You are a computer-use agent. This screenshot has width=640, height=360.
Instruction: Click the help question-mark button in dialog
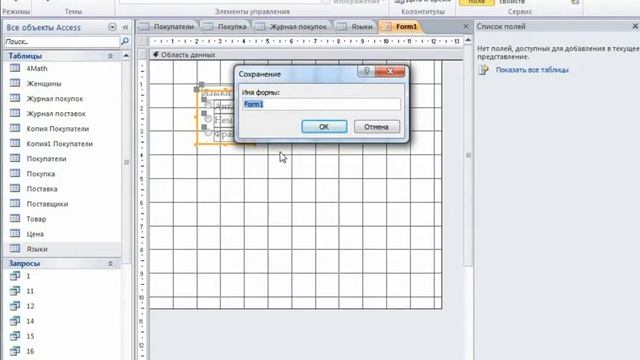(366, 71)
